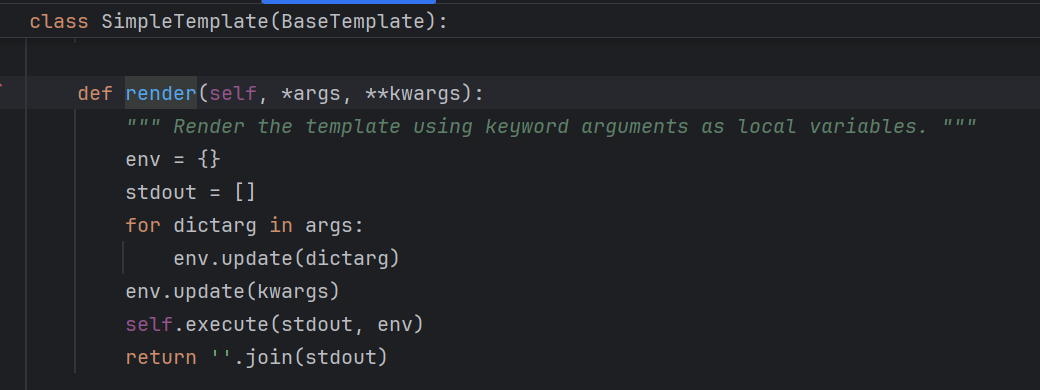Screen dimensions: 1040x390
Task: Click the blue active tab indicator at top
Action: 348,2
